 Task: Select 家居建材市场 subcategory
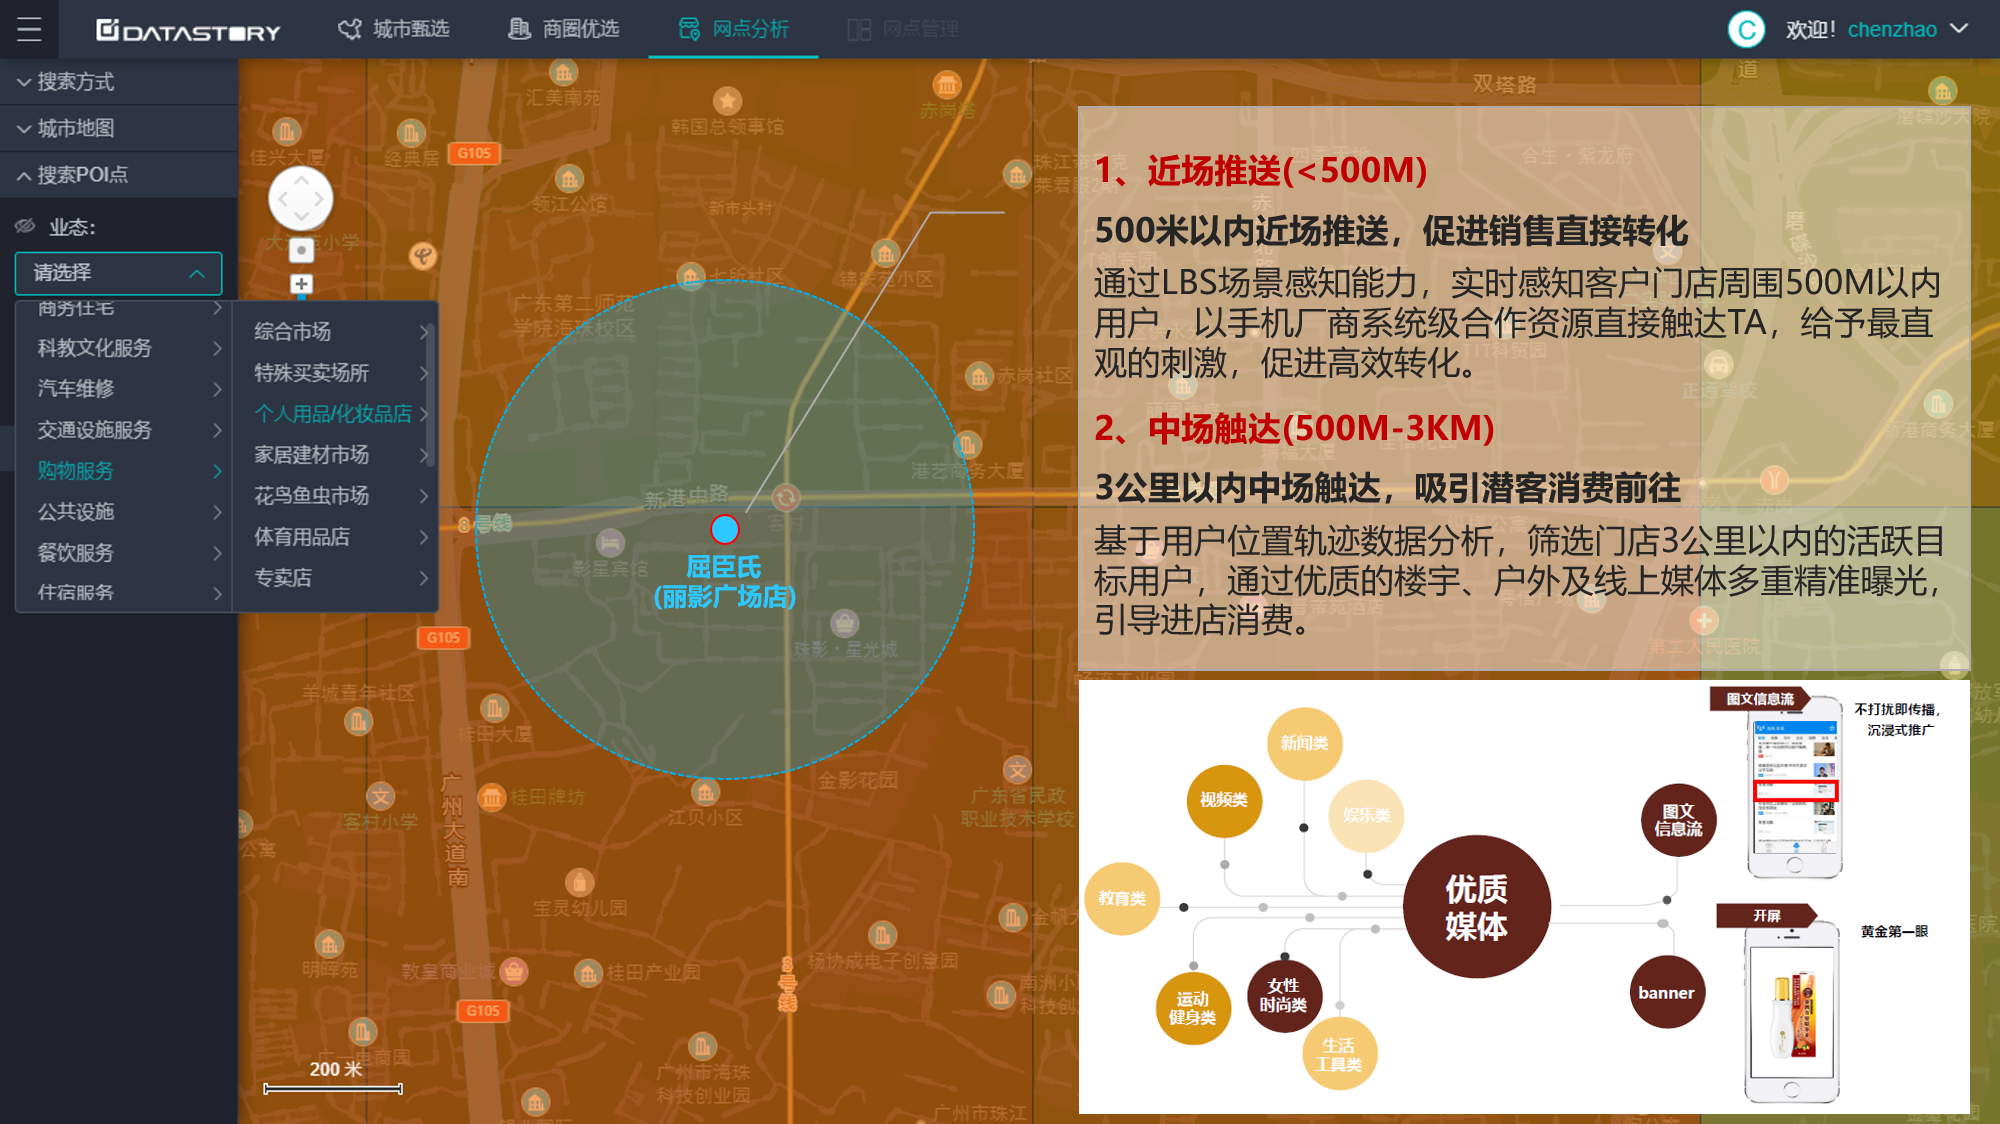(335, 455)
